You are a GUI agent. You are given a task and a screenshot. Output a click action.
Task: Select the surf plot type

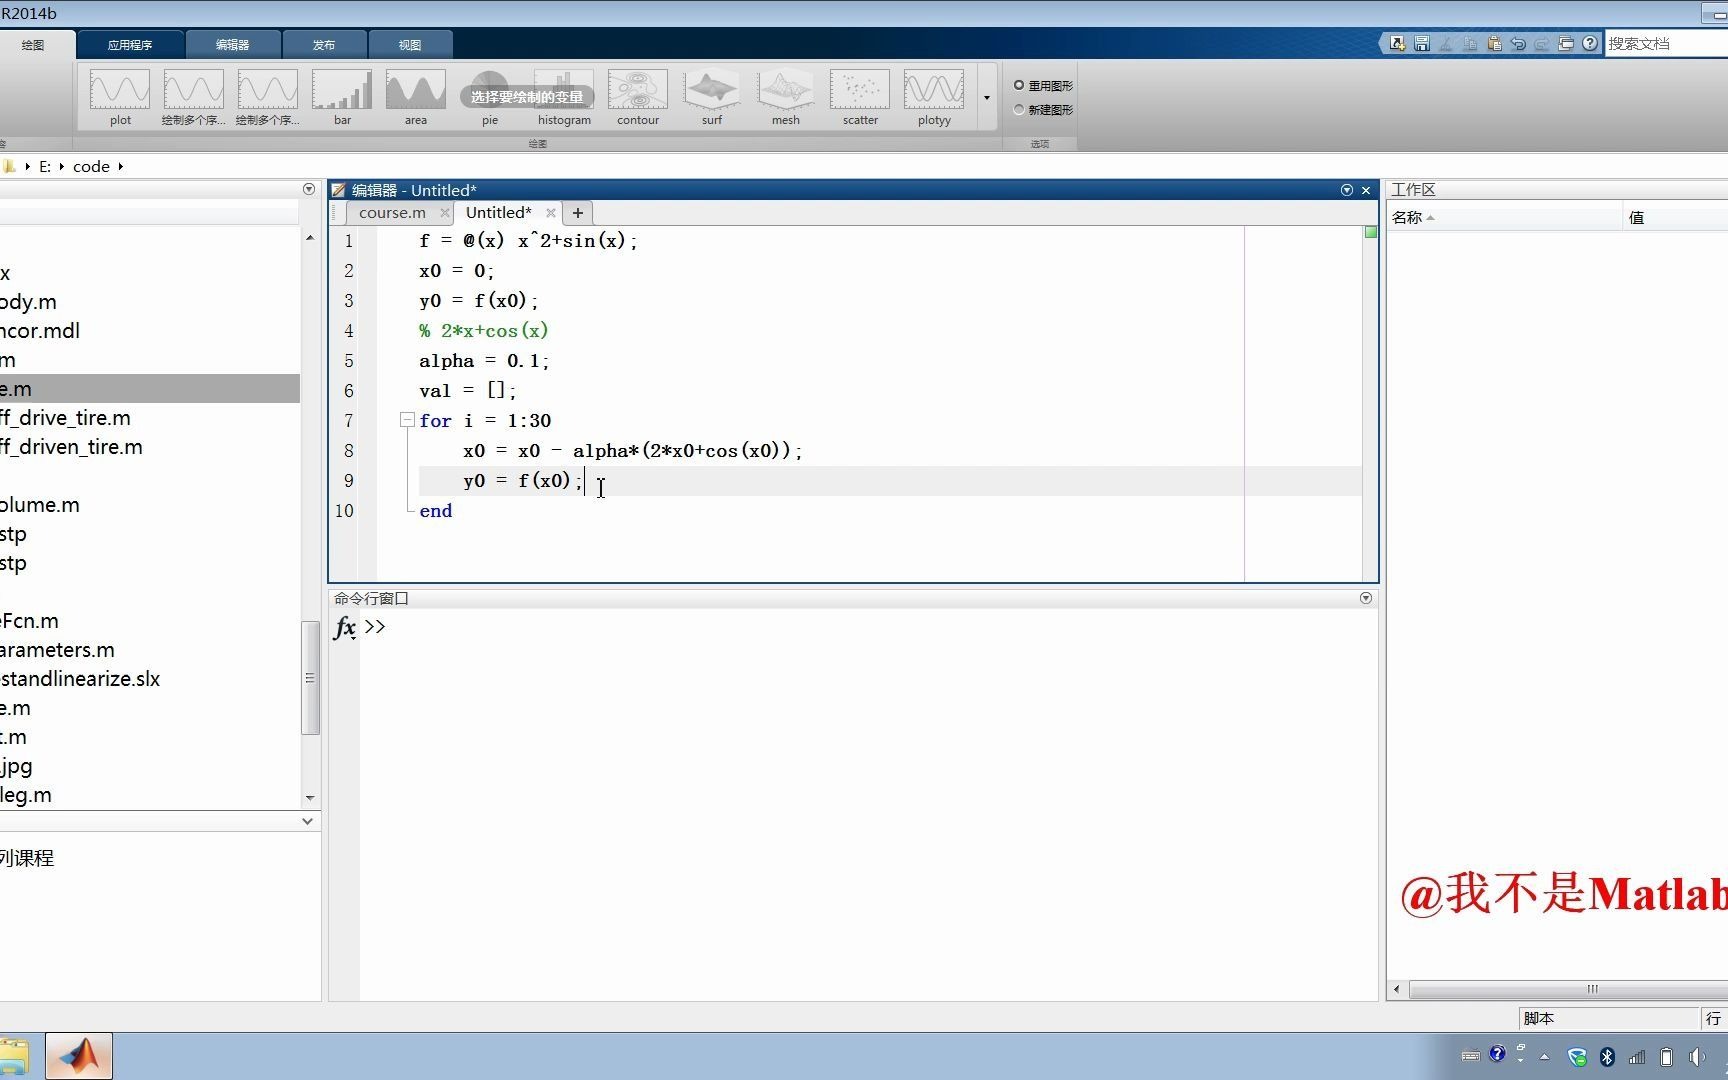click(712, 97)
